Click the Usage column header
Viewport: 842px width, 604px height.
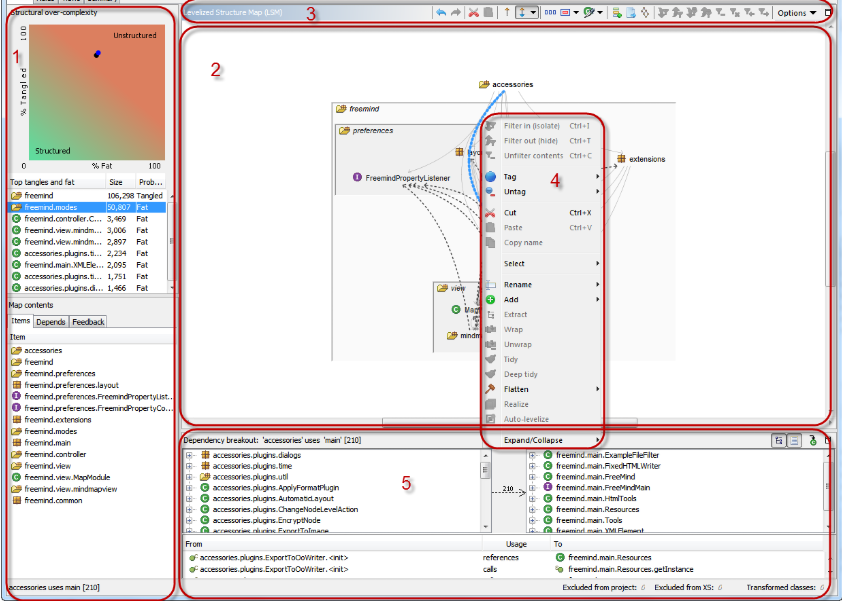pyautogui.click(x=516, y=544)
